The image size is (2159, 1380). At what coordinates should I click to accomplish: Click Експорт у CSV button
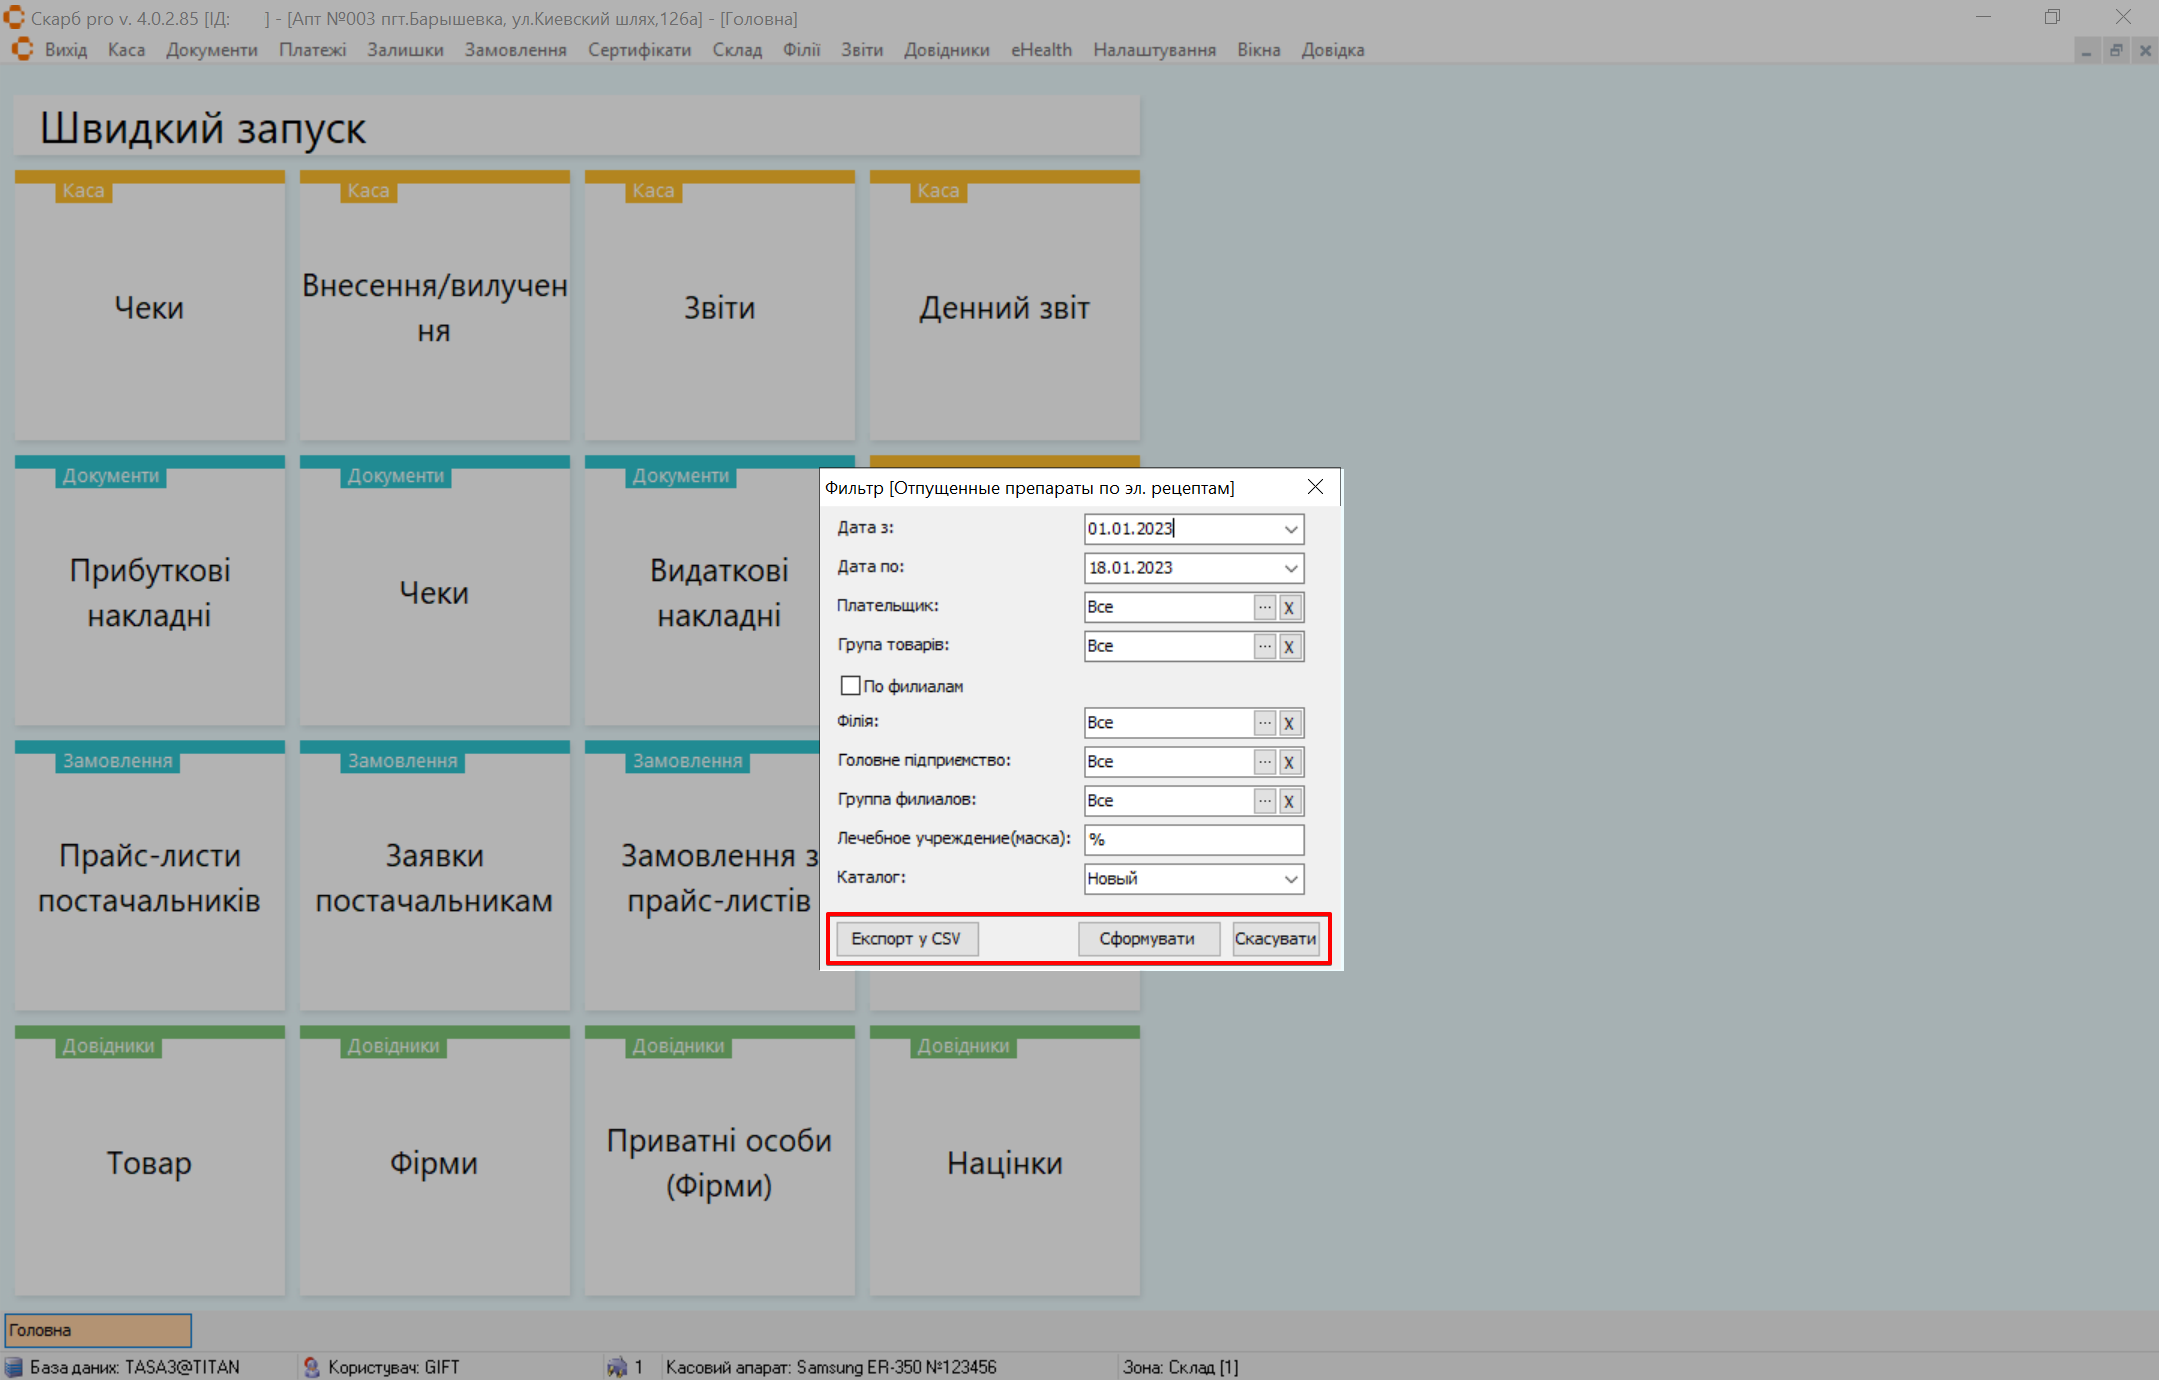point(906,939)
